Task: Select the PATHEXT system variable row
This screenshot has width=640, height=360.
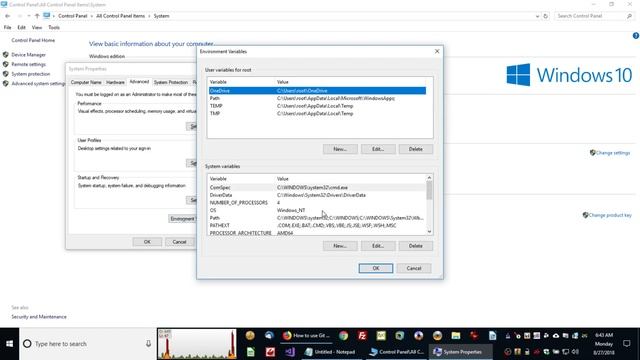Action: pos(317,225)
